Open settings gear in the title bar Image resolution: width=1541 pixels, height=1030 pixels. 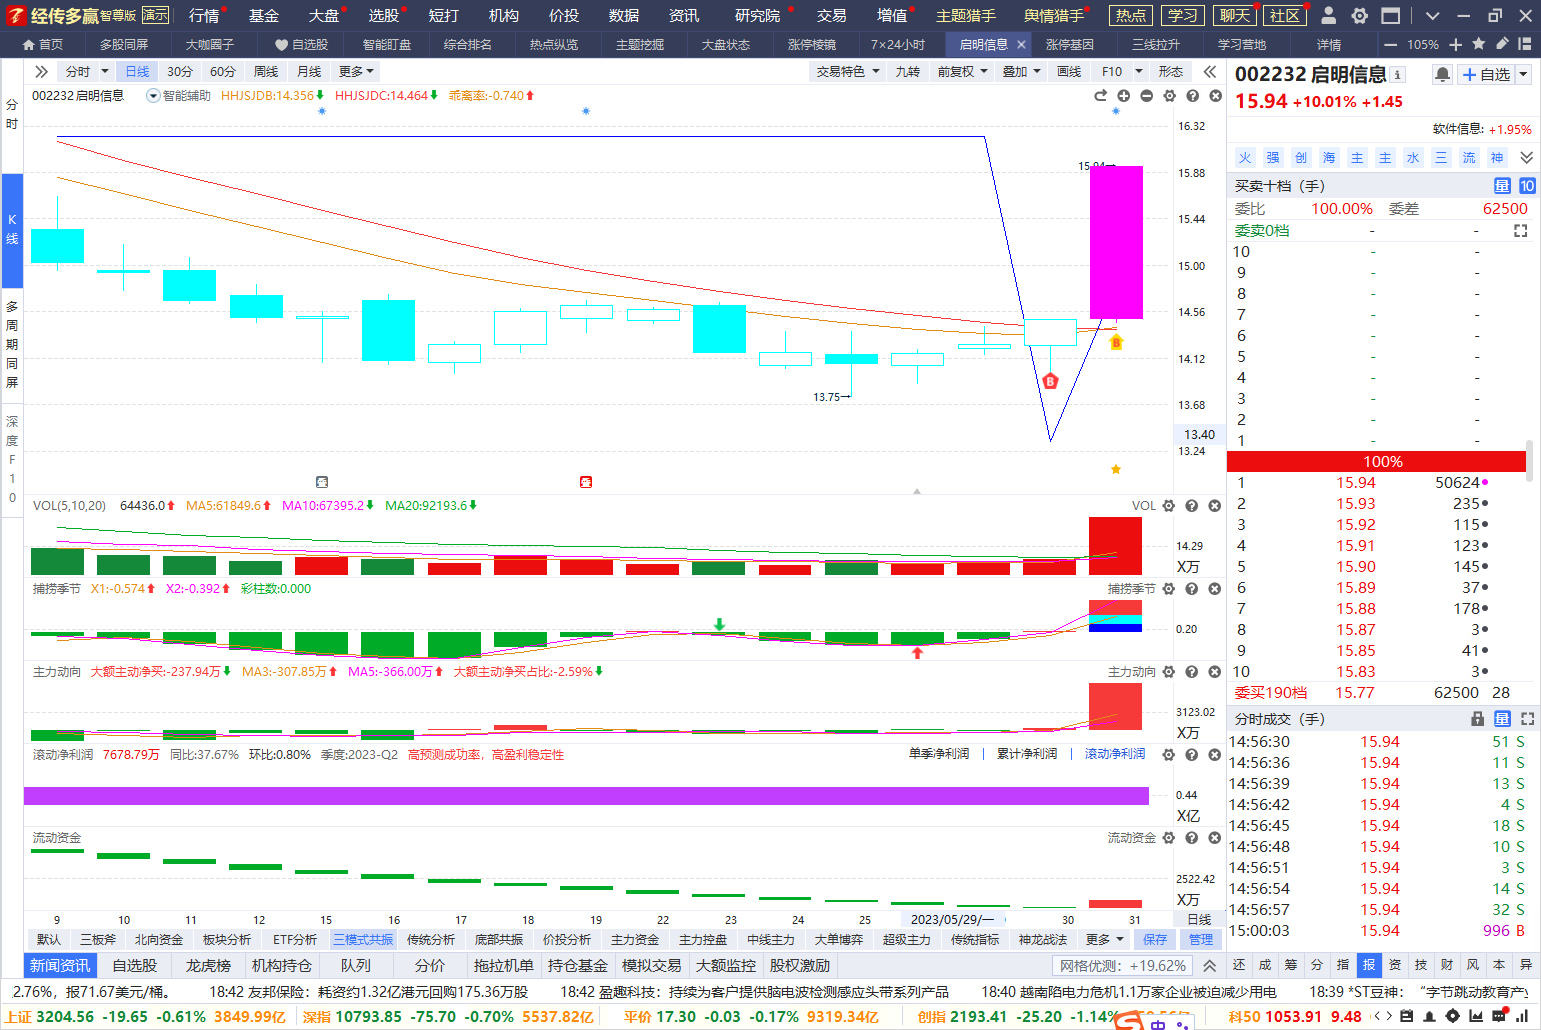click(1360, 15)
